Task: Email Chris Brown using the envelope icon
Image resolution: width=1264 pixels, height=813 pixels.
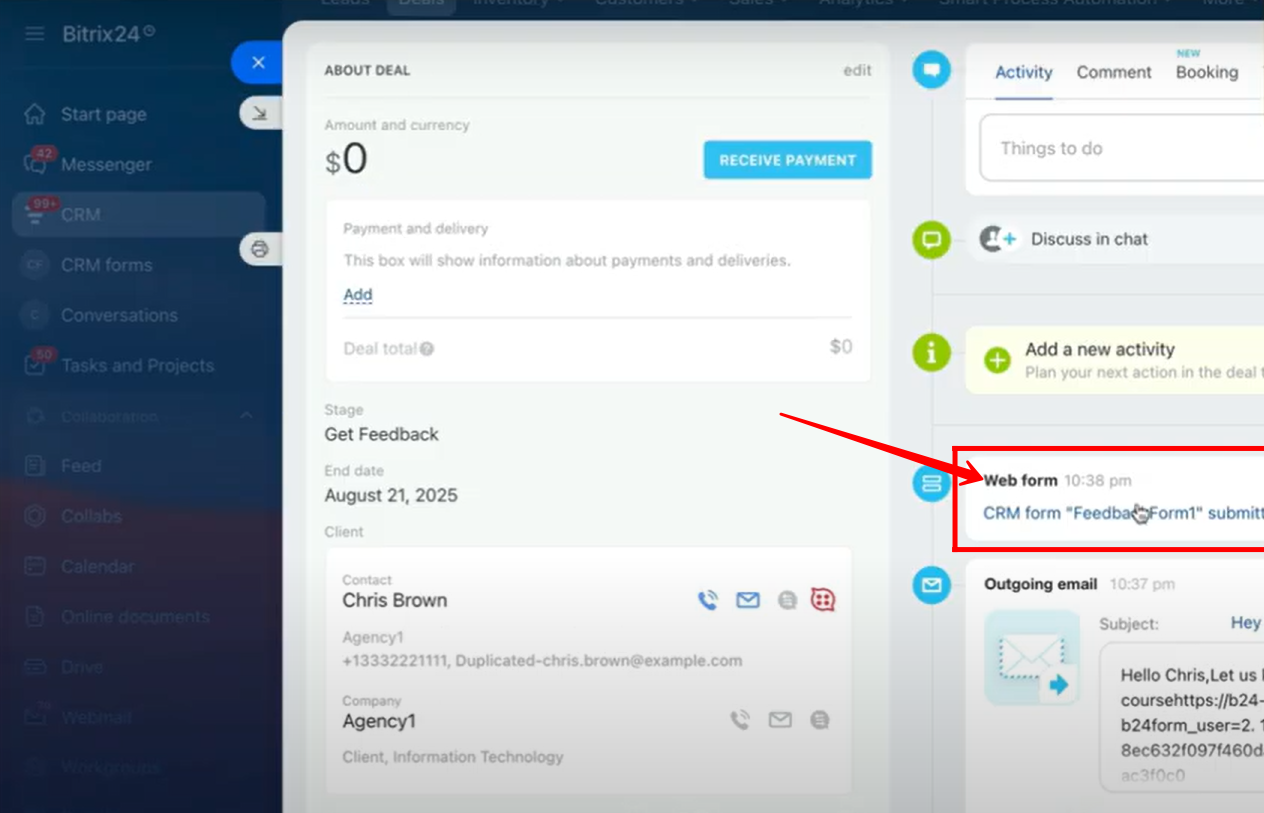Action: tap(748, 600)
